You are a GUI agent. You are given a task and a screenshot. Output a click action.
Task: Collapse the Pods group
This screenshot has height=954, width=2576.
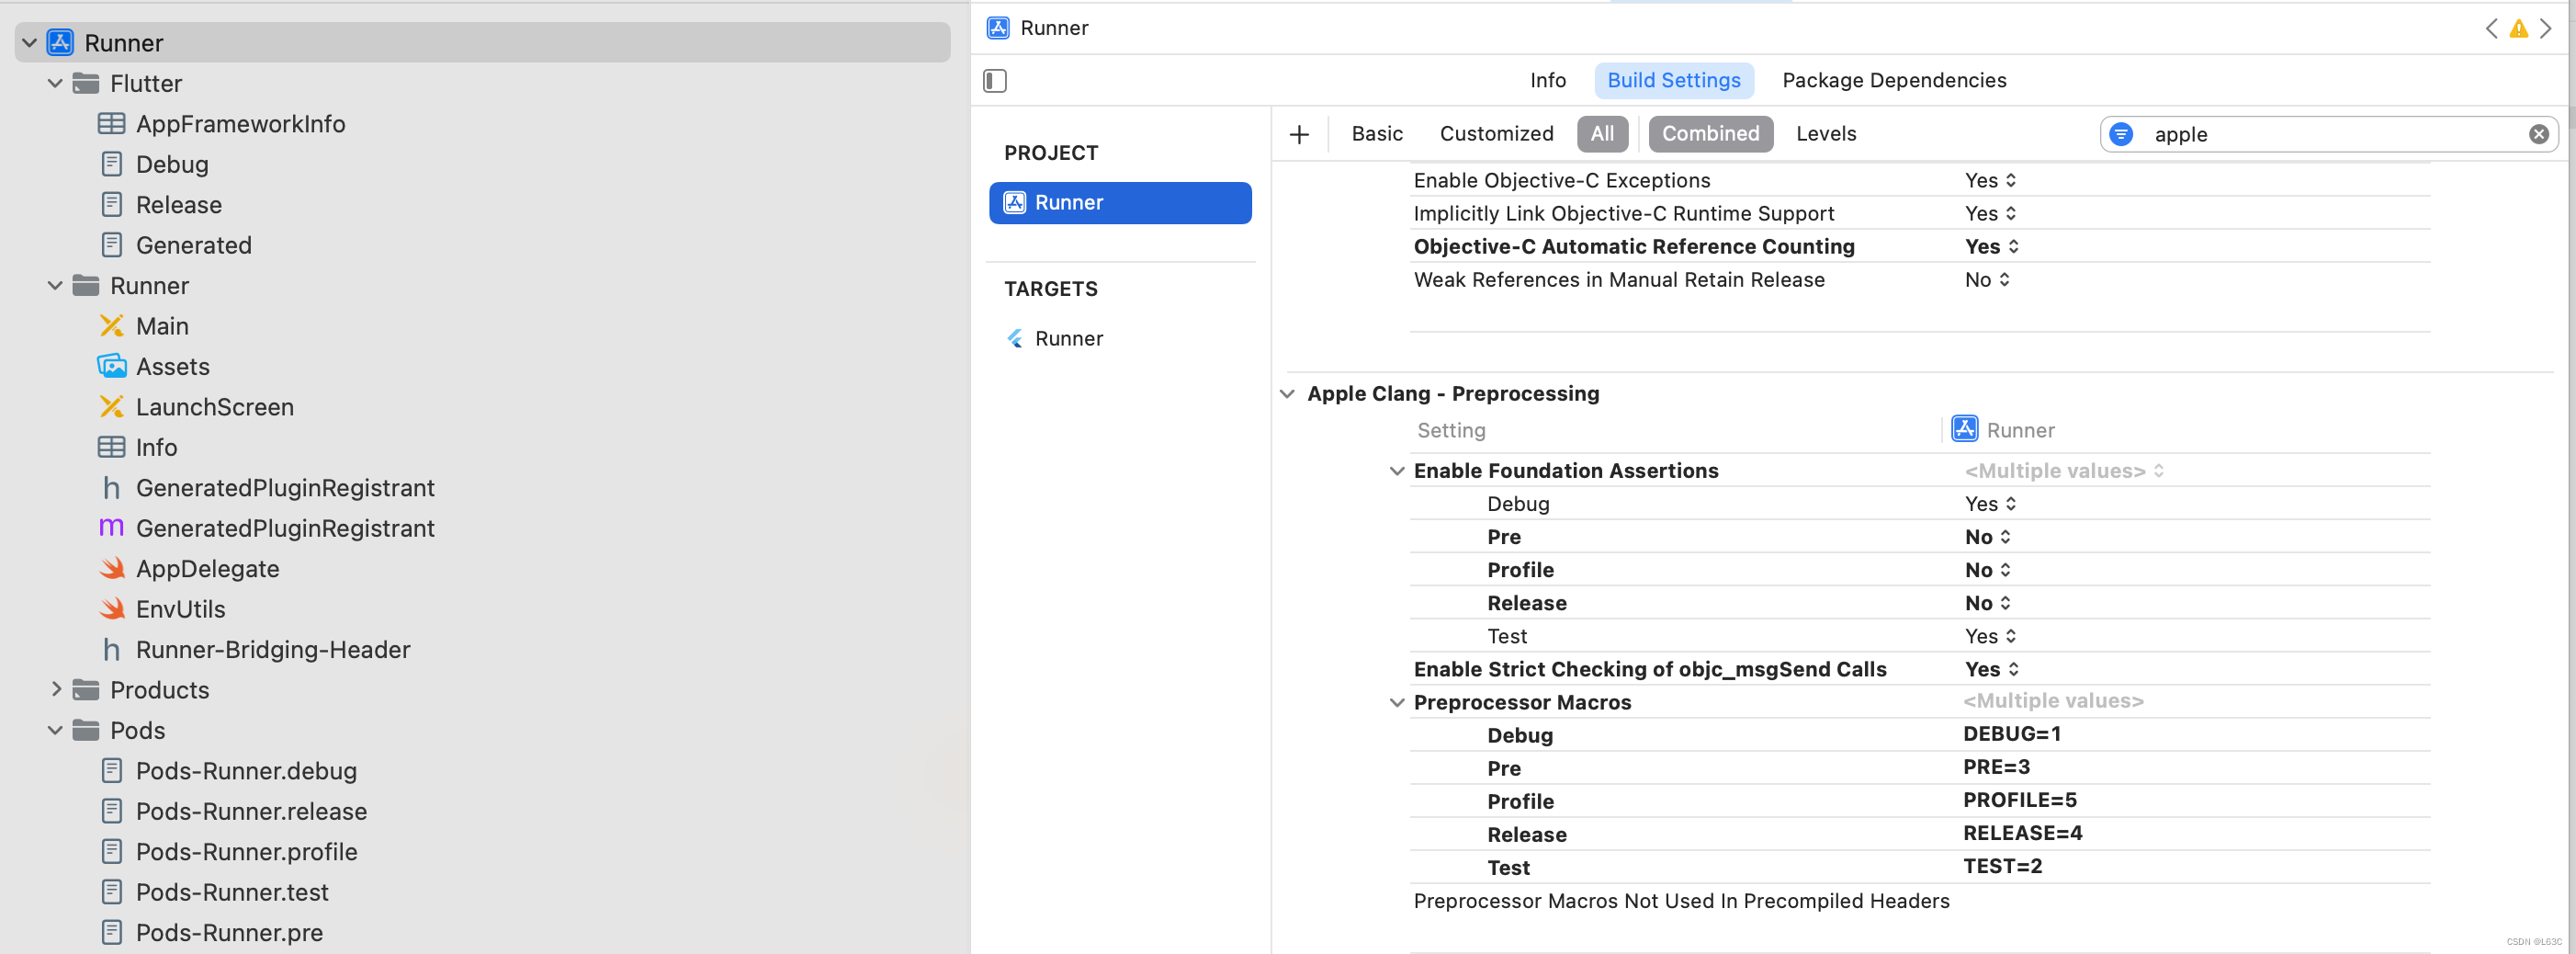55,731
